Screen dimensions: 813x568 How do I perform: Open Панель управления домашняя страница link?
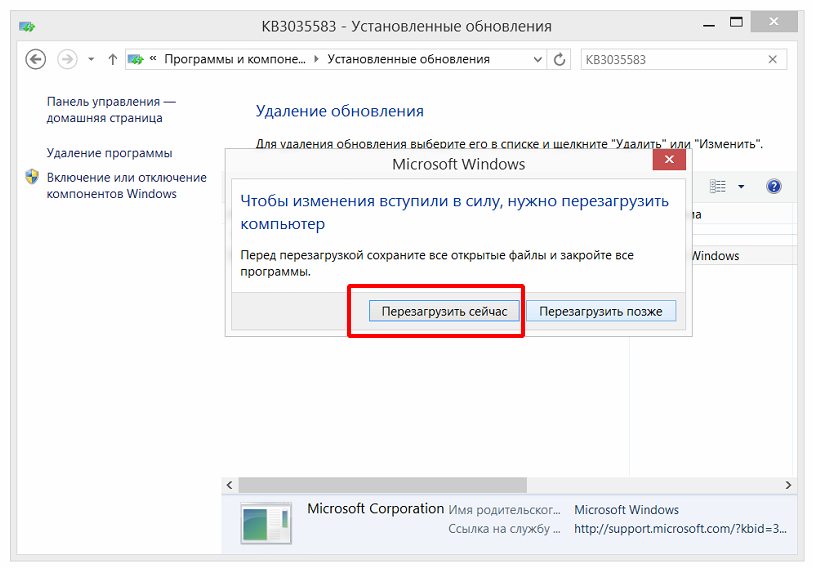(110, 110)
